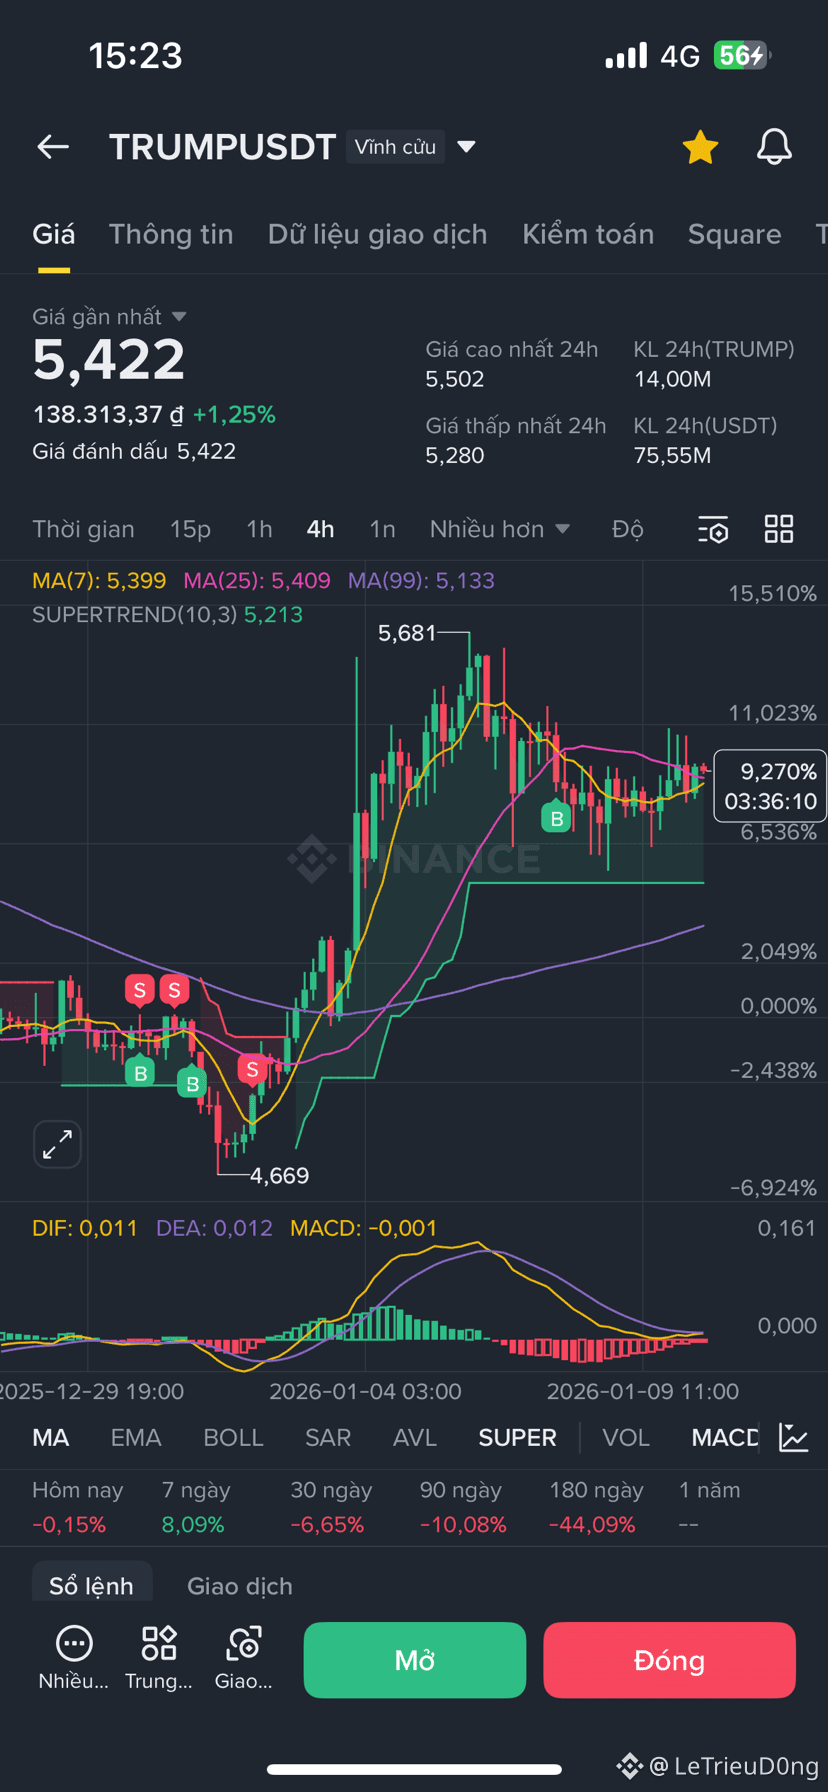Tap the Giá cao nhất 24h 5,502

[x=512, y=364]
